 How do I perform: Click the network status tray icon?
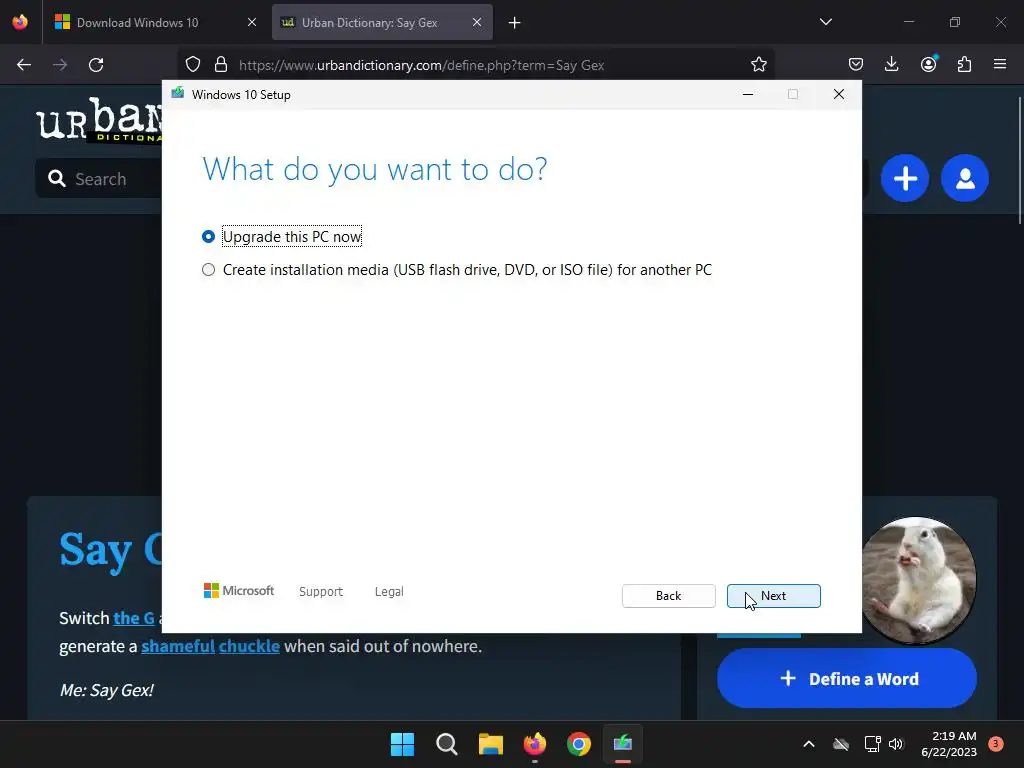(x=872, y=744)
